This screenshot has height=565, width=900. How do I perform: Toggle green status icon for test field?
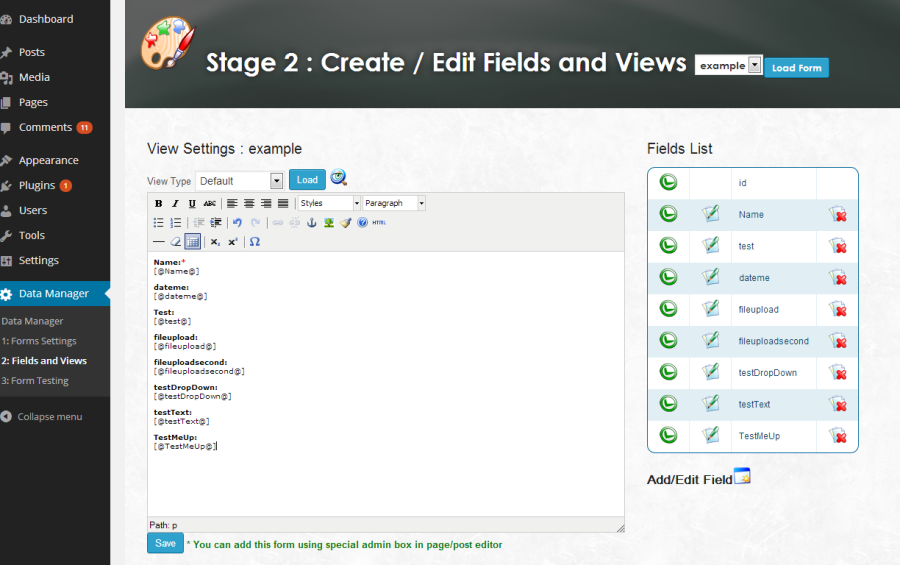tap(668, 246)
